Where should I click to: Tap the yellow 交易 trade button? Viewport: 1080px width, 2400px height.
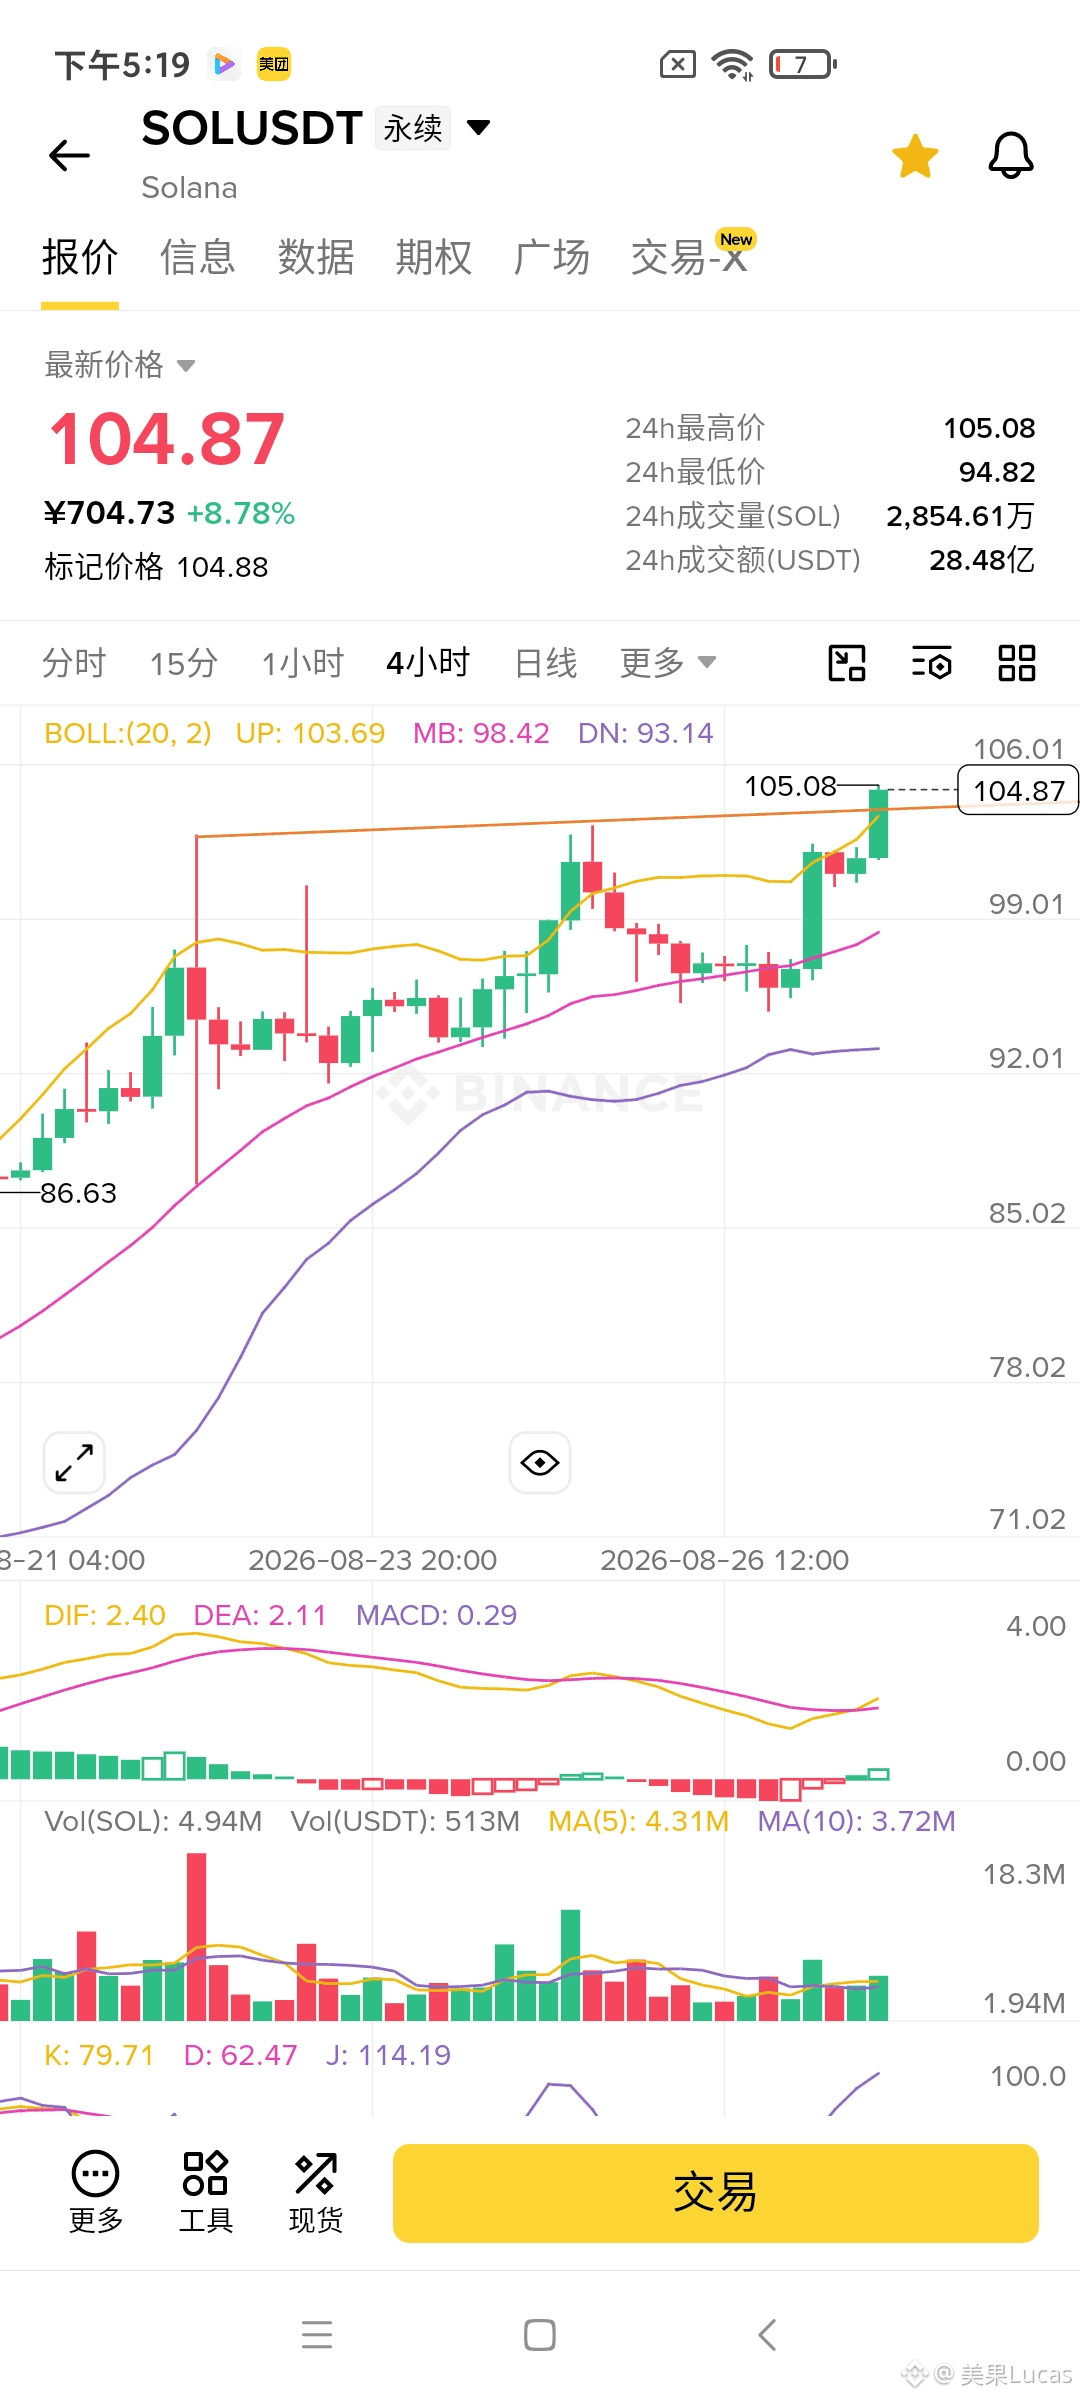716,2193
